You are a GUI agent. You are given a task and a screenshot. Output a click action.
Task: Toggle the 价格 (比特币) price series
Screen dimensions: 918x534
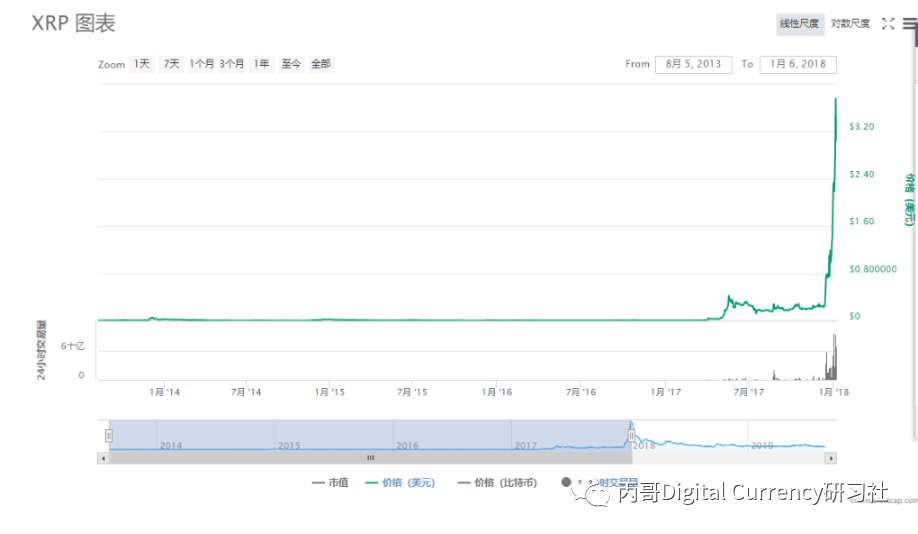[x=497, y=483]
